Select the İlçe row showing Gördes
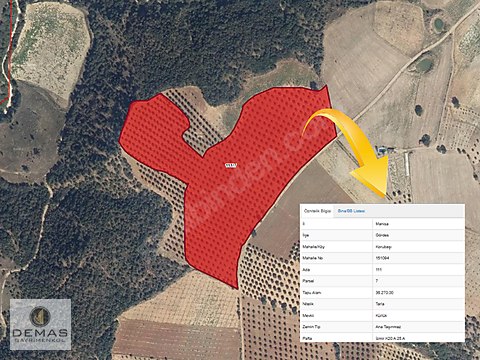Screen dimensions: 480x360 pos(382,235)
